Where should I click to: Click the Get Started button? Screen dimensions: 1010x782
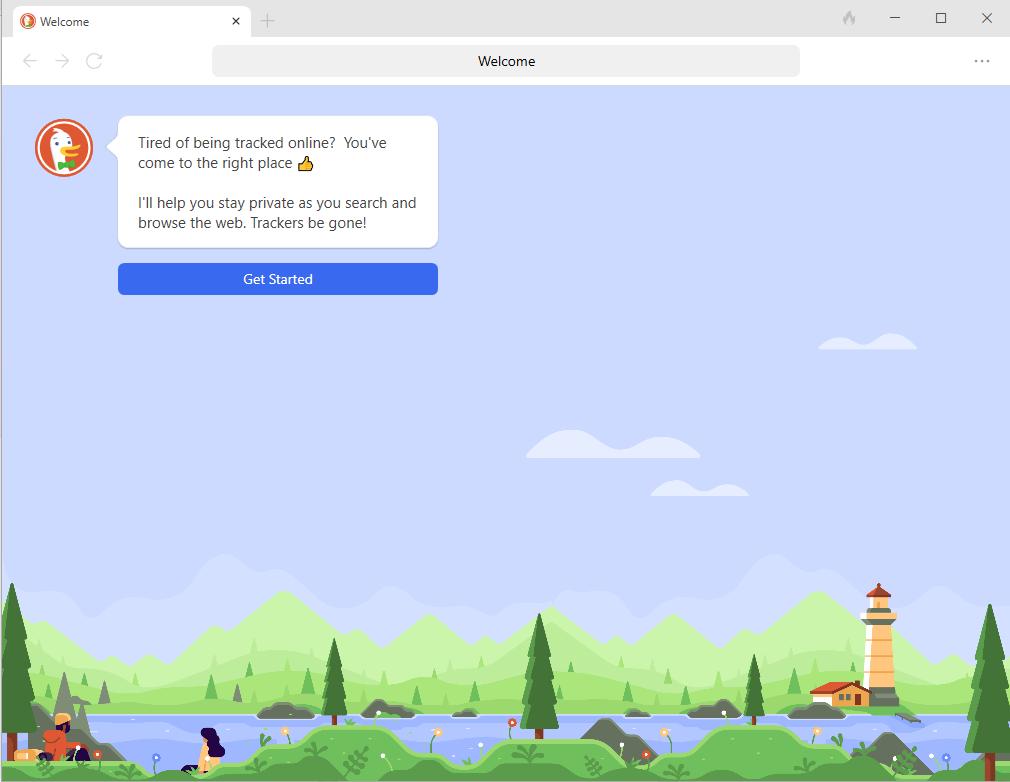[x=277, y=279]
